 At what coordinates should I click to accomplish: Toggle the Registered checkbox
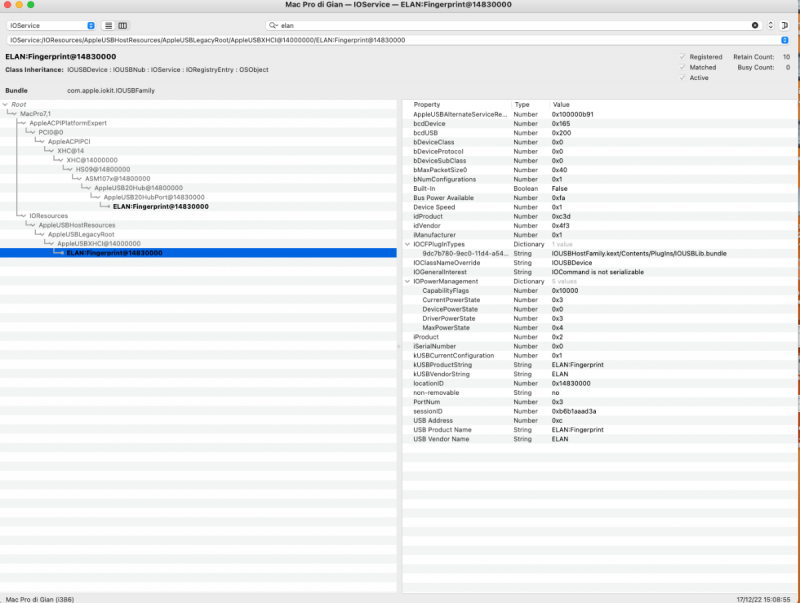[x=682, y=57]
